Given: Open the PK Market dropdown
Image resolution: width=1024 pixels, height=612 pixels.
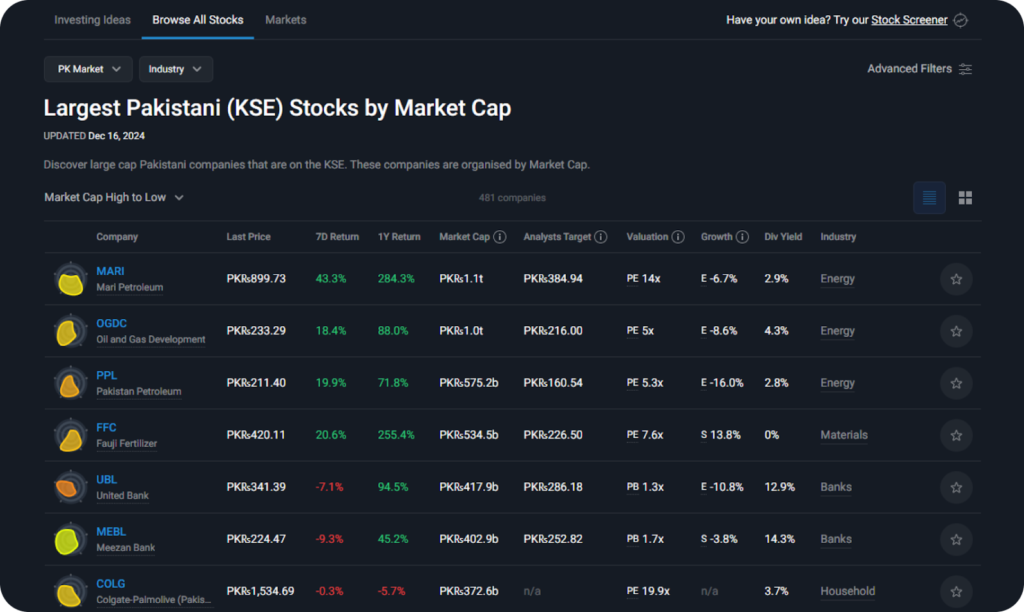Looking at the screenshot, I should click(88, 69).
